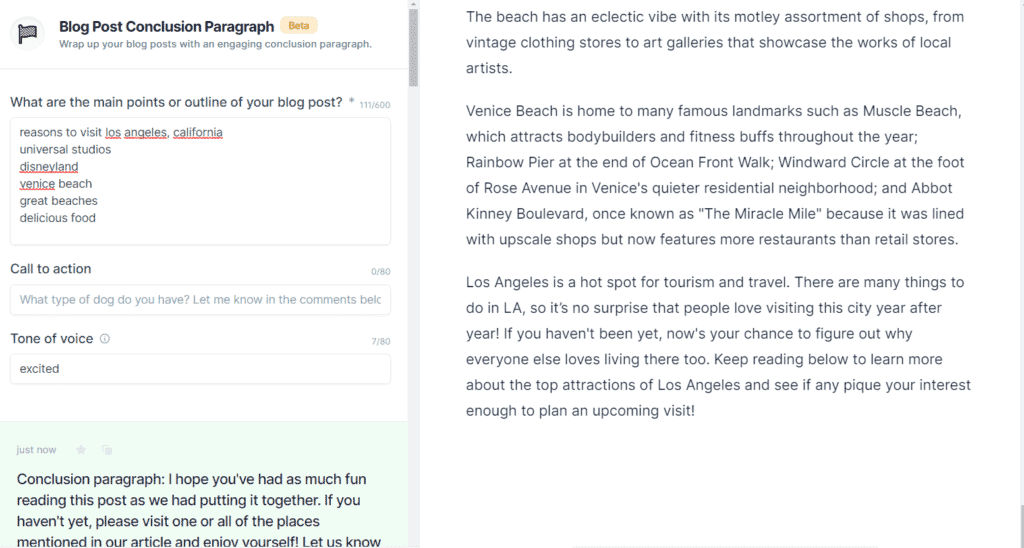1024x548 pixels.
Task: Click the right-edge page scrollbar thumb
Action: [x=1021, y=524]
